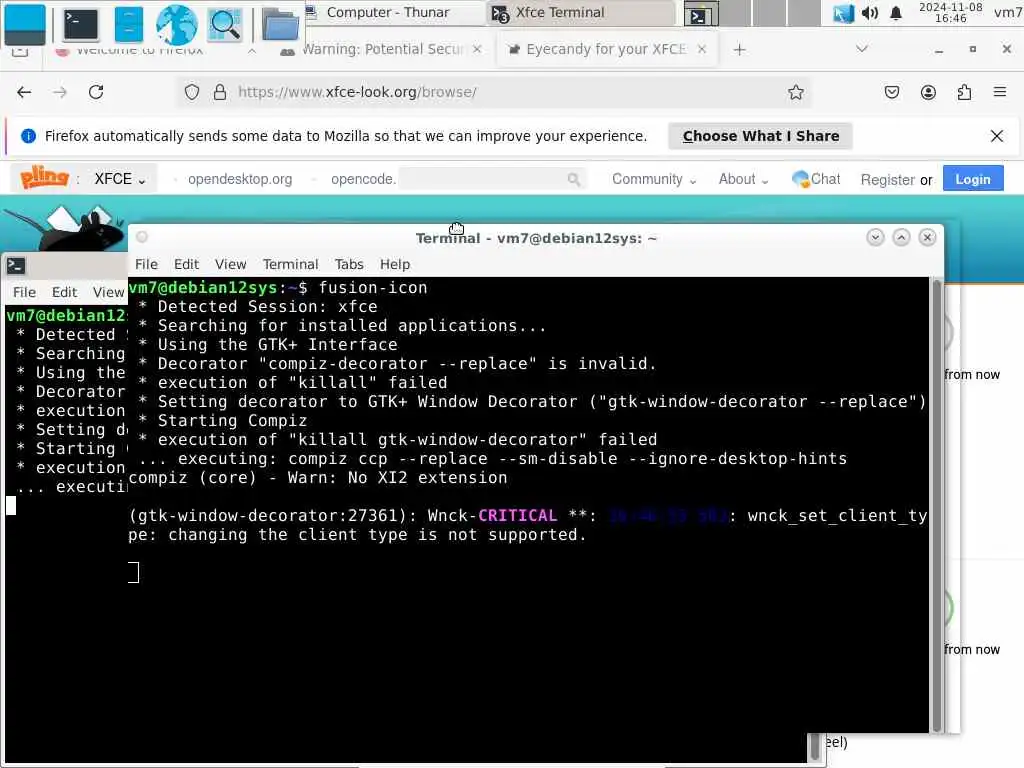This screenshot has width=1024, height=768.
Task: Switch to Eyecandy for your XFCE tab
Action: click(598, 49)
